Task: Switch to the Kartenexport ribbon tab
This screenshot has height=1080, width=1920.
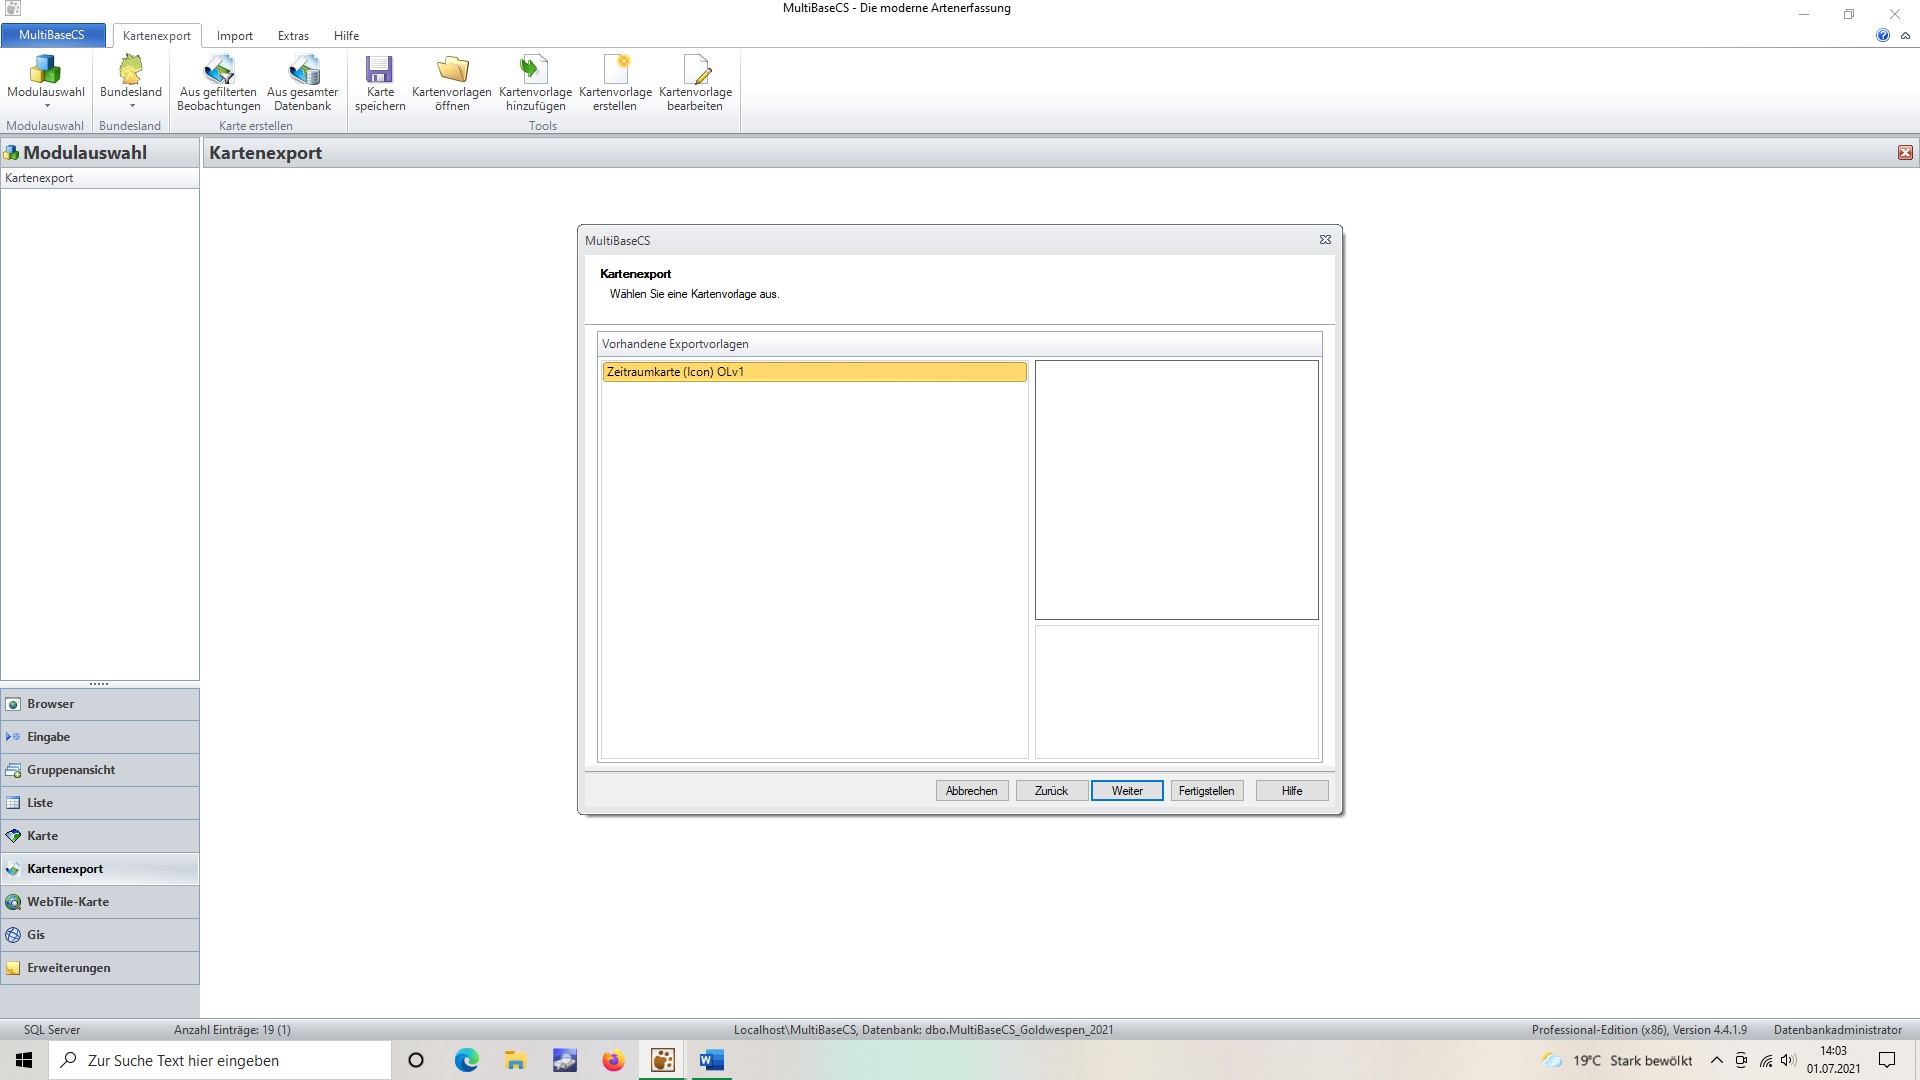Action: (x=157, y=36)
